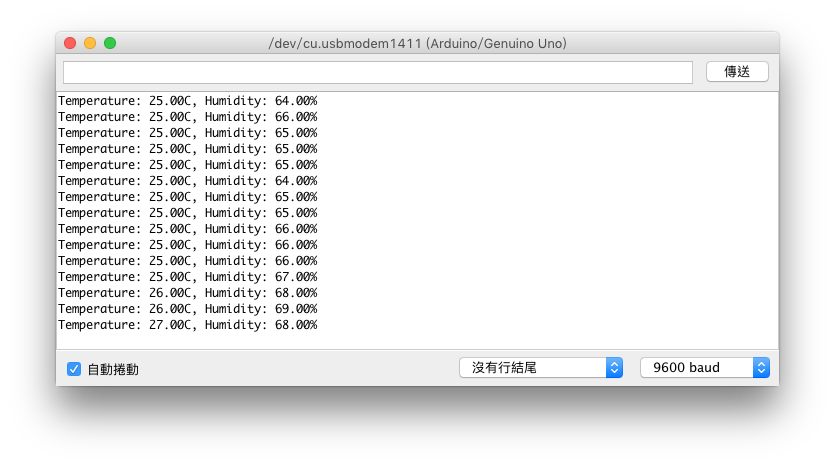The width and height of the screenshot is (835, 466).
Task: Open the 9600 baud rate dropdown
Action: click(705, 367)
